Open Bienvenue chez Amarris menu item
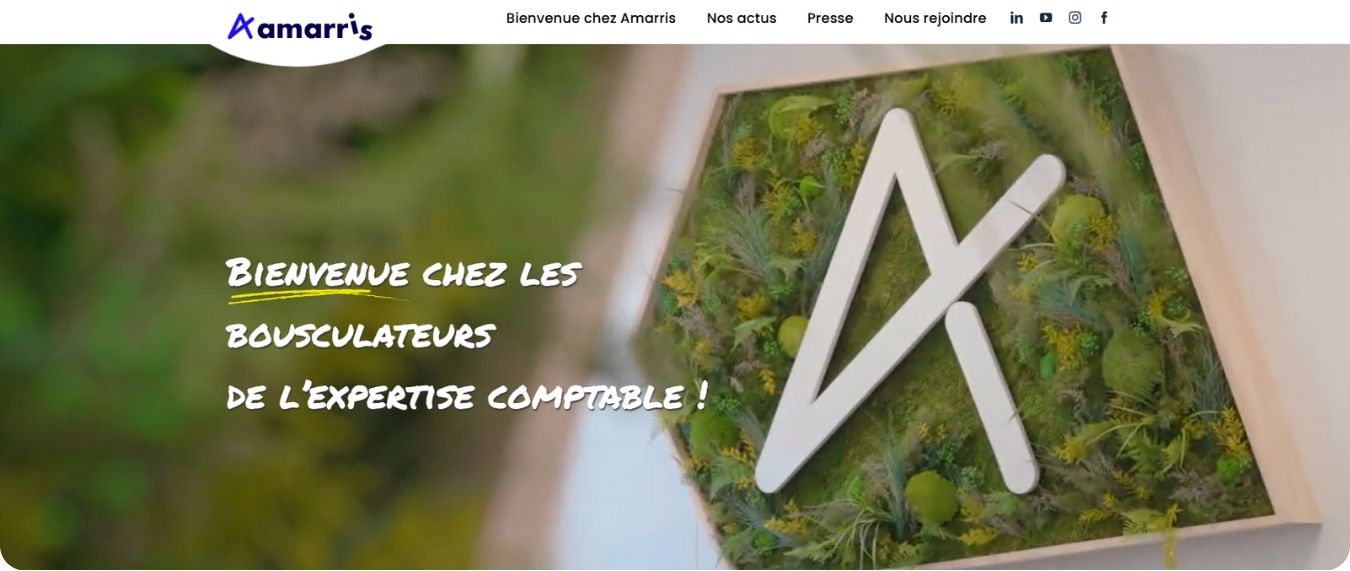Screen dimensions: 1350x571 point(590,18)
